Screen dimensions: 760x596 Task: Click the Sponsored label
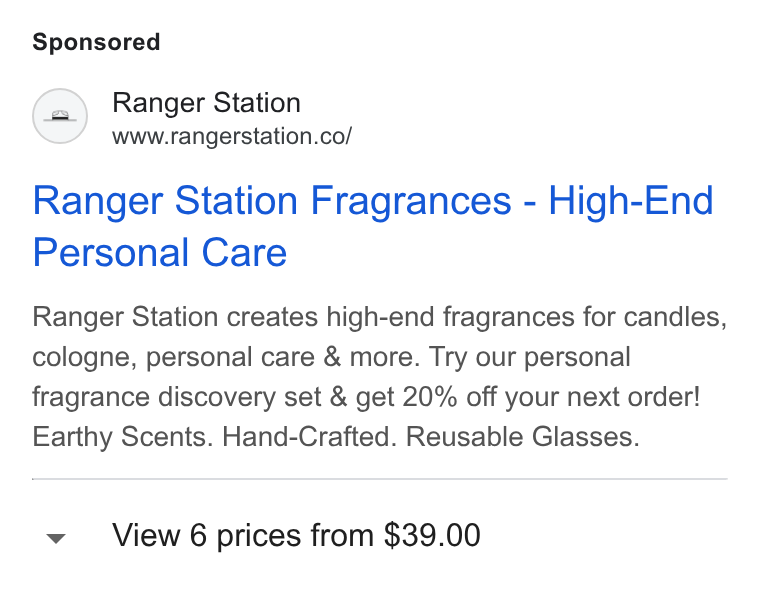[96, 42]
